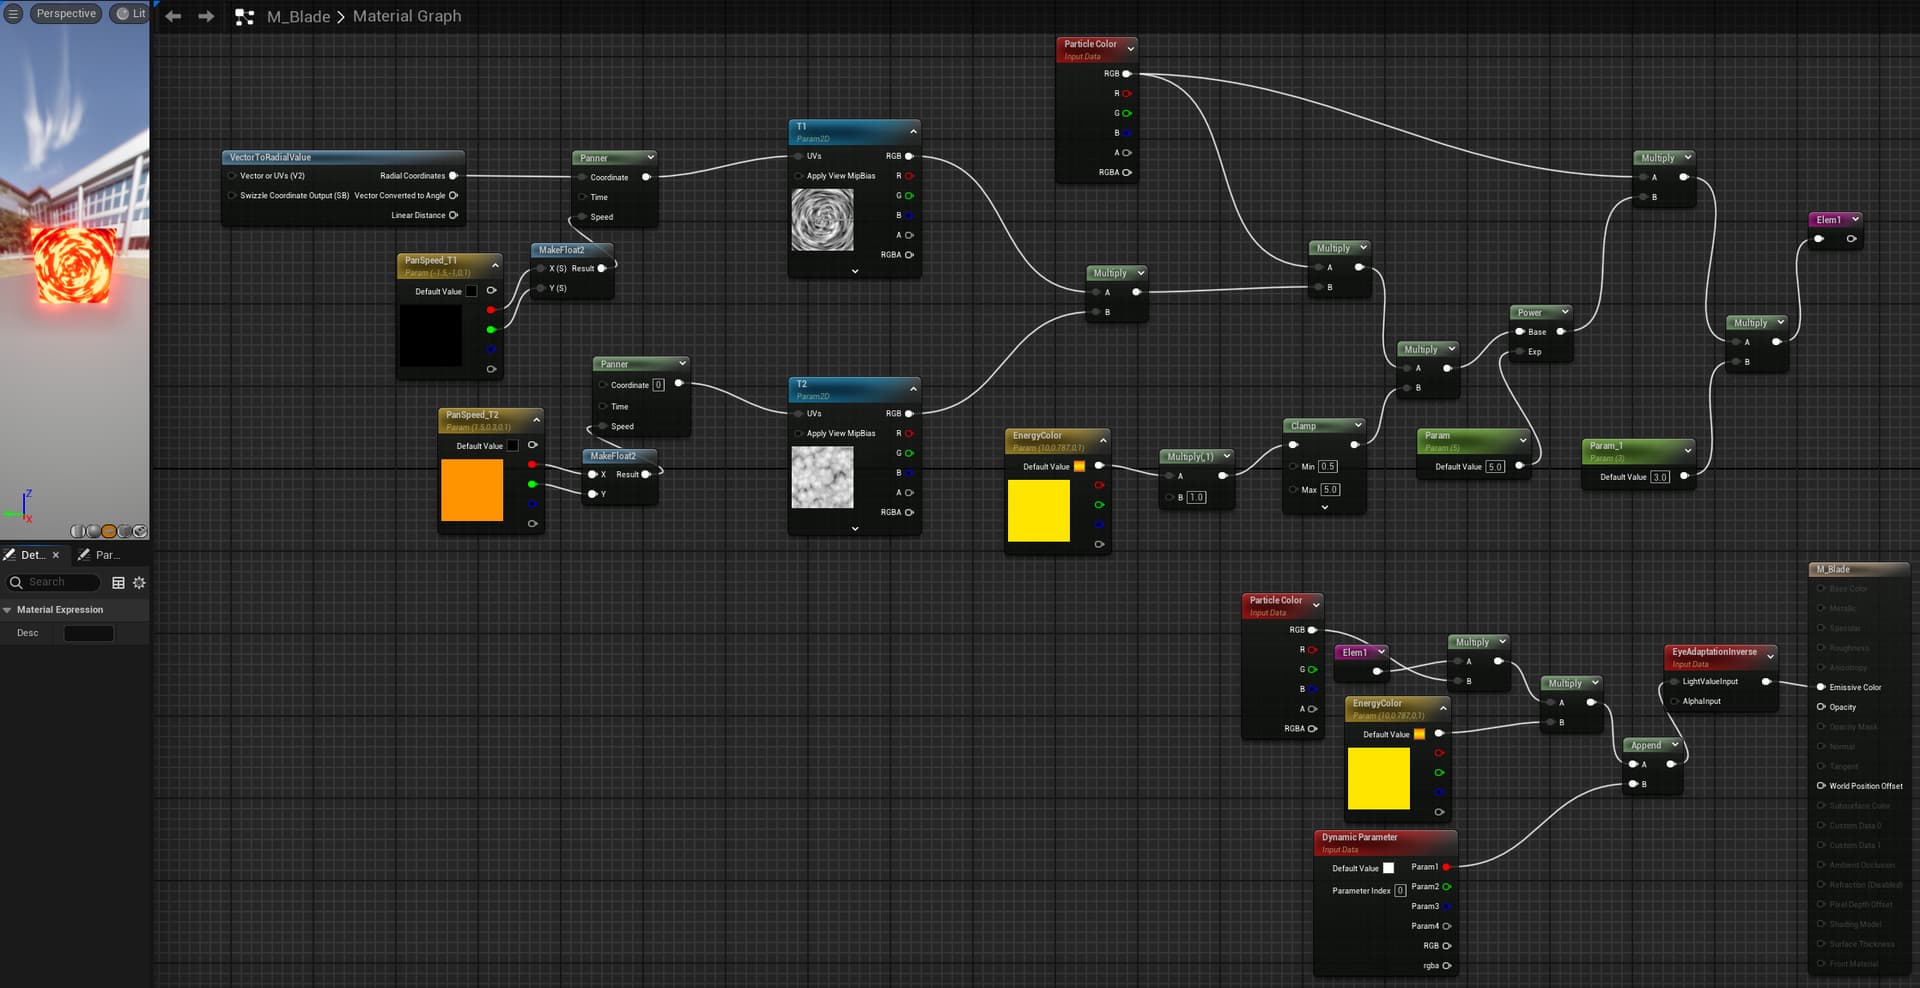Collapse the Material Expression section
The image size is (1920, 988).
click(8, 610)
